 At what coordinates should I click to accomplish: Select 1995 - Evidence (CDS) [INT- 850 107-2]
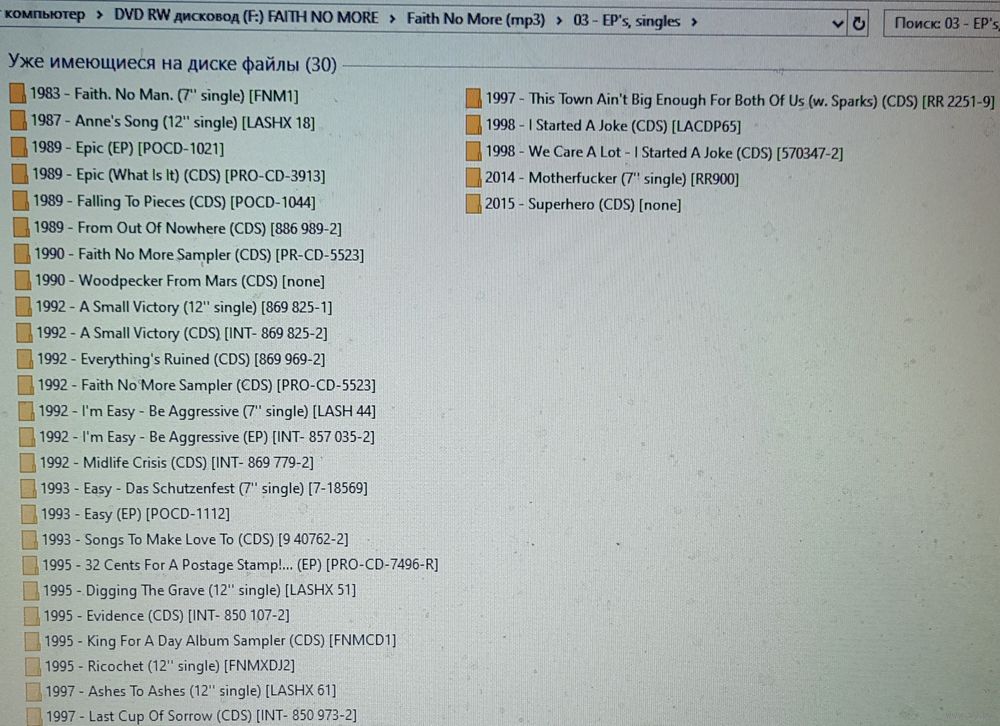166,616
